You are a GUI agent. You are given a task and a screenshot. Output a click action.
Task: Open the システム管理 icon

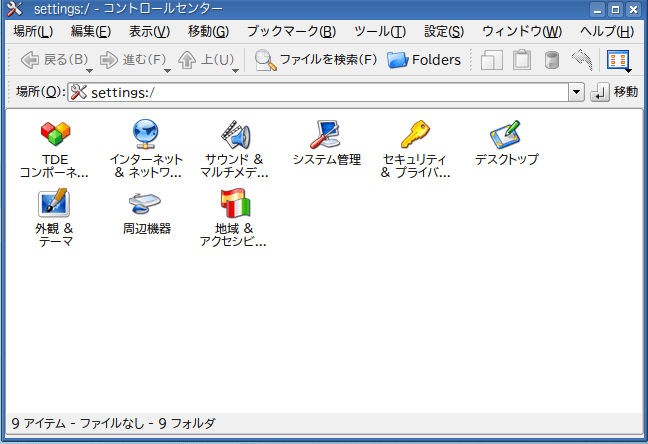click(325, 134)
